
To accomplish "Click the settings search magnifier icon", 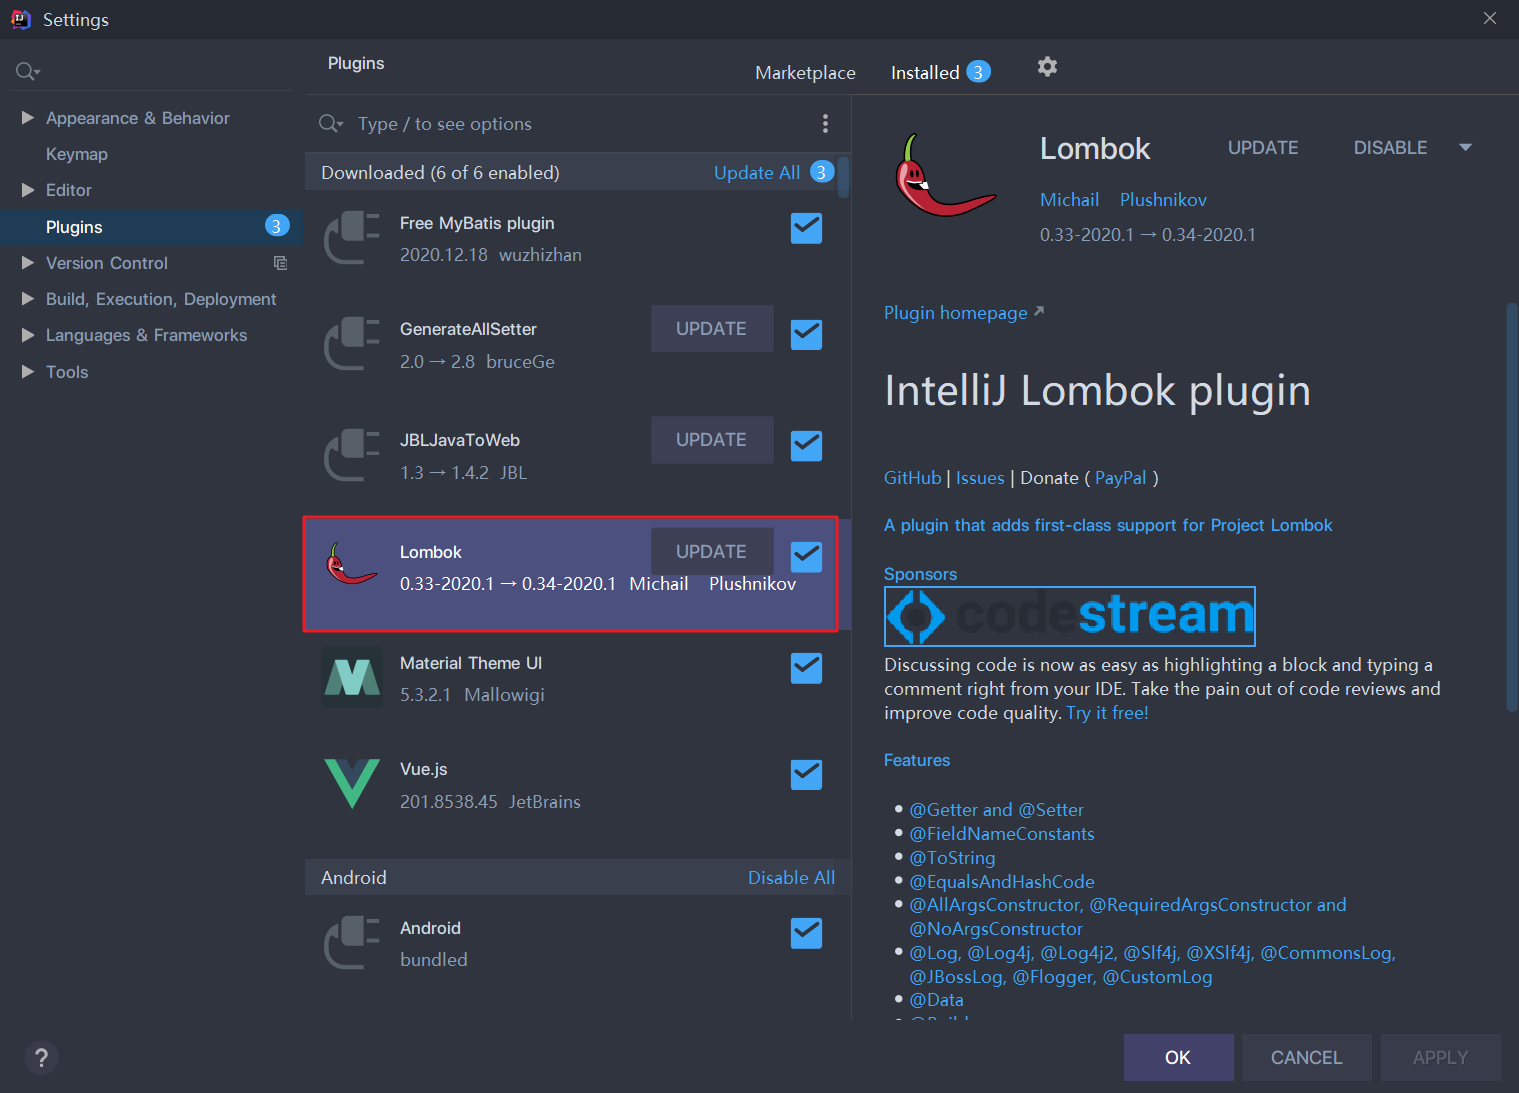I will (x=26, y=71).
